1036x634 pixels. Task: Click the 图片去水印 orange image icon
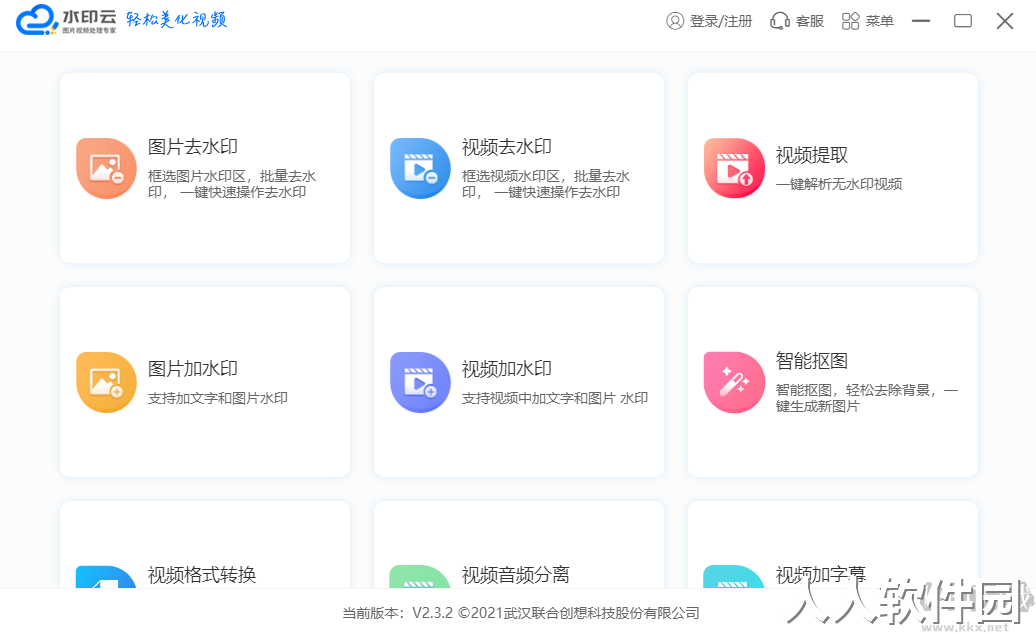[106, 168]
